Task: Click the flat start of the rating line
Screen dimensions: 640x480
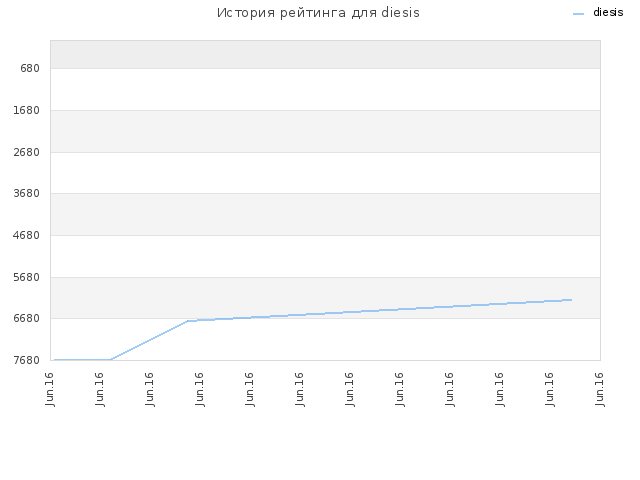Action: click(x=82, y=360)
